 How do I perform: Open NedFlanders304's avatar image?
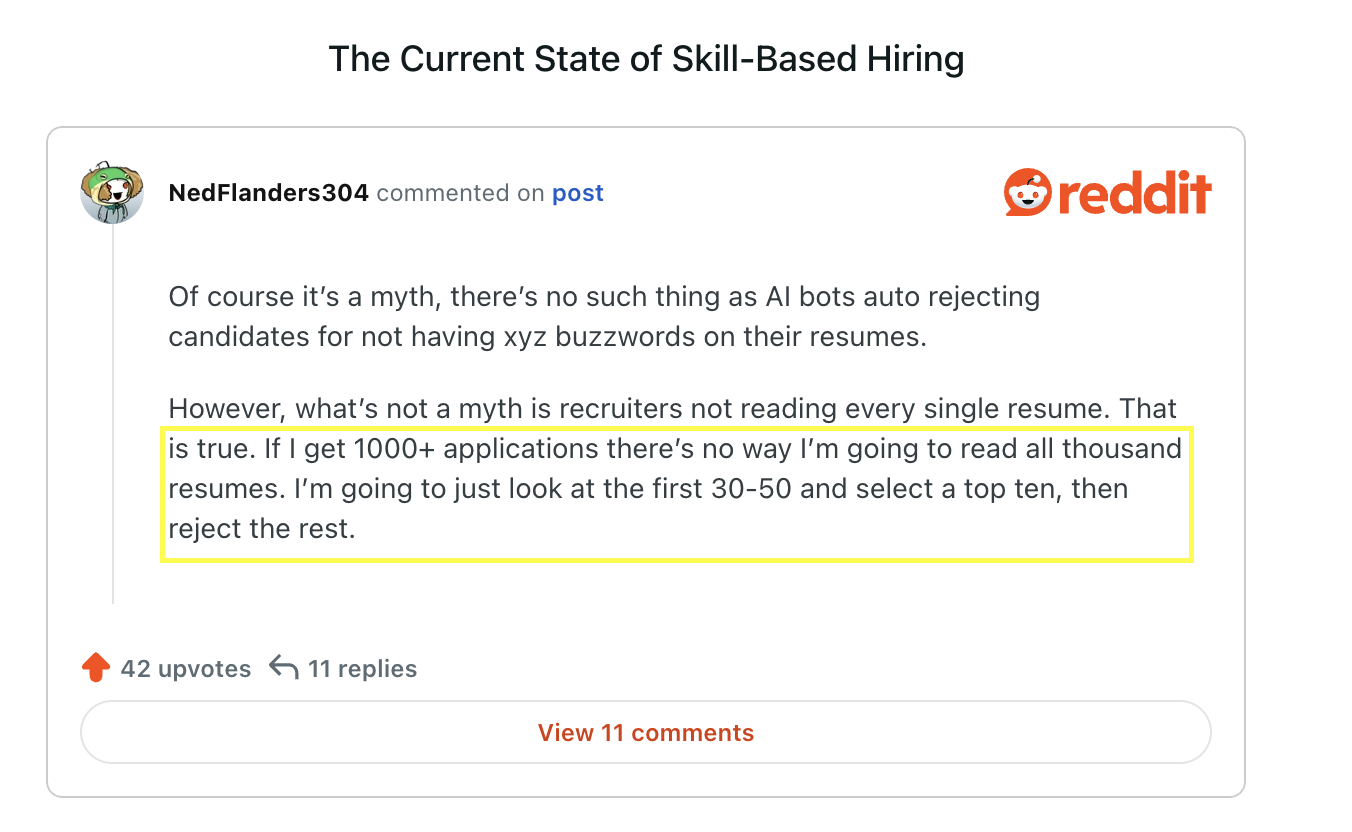click(x=112, y=193)
